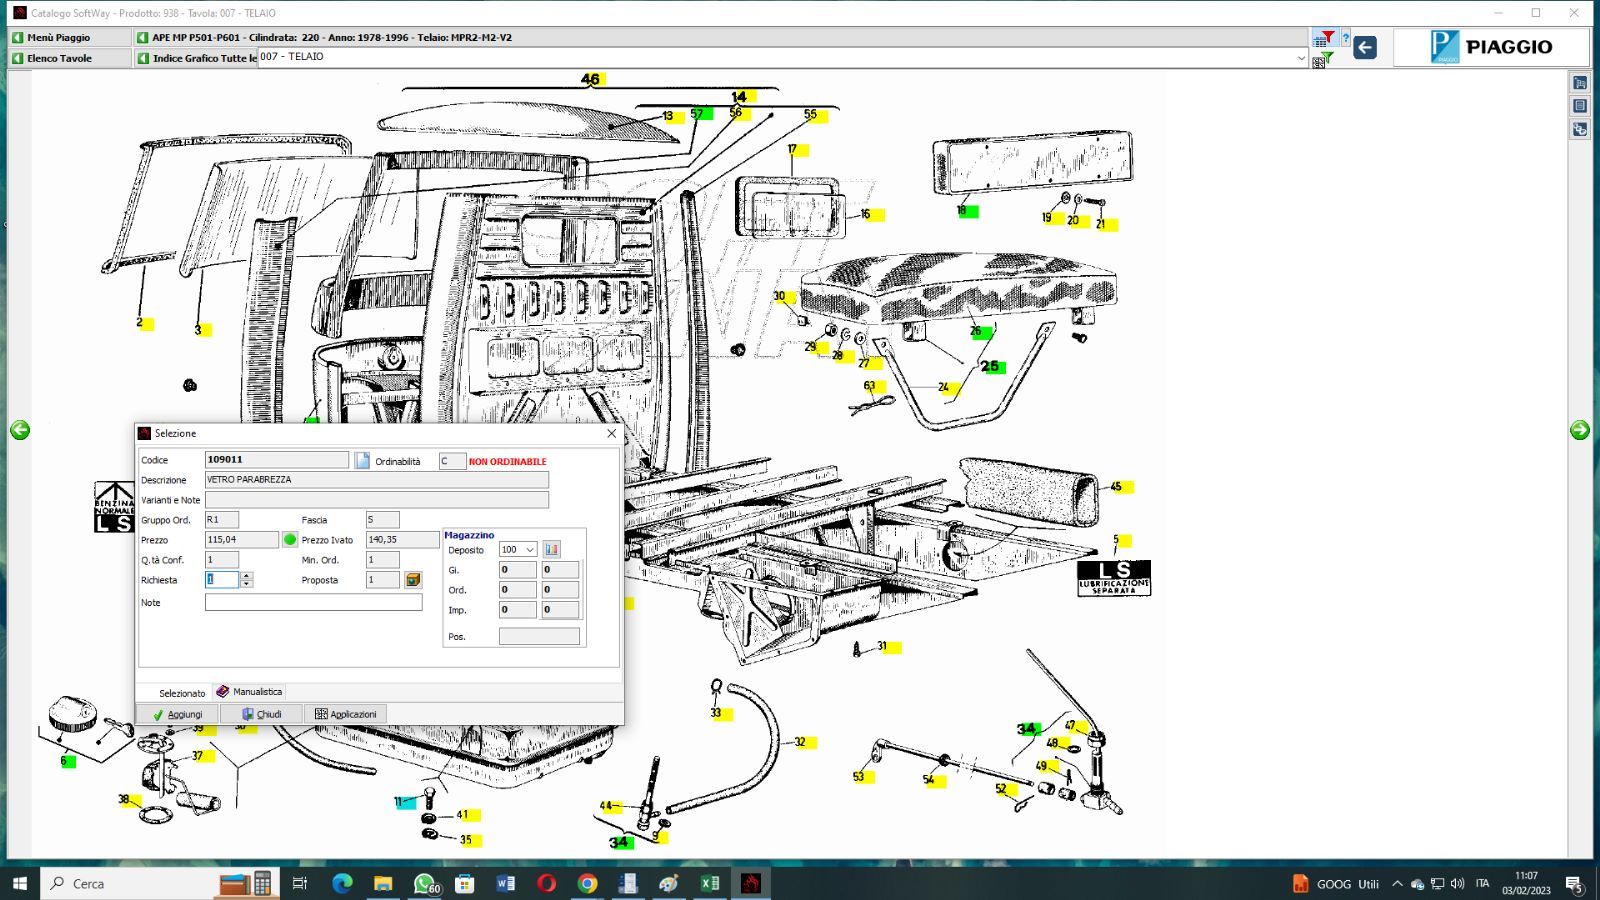Open Excel from the Windows taskbar
Screen dimensions: 1600x900
[x=710, y=883]
